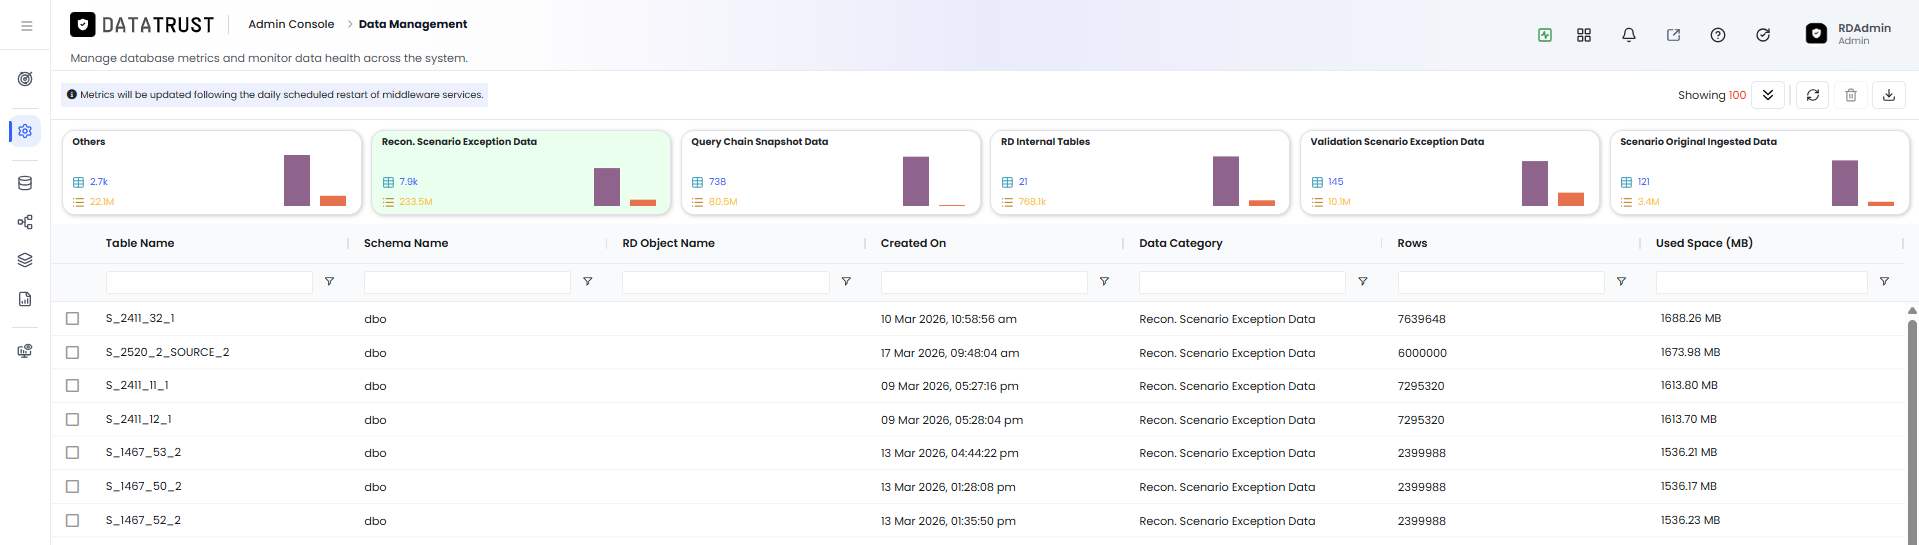Open the monitor settings sidebar icon

25,351
